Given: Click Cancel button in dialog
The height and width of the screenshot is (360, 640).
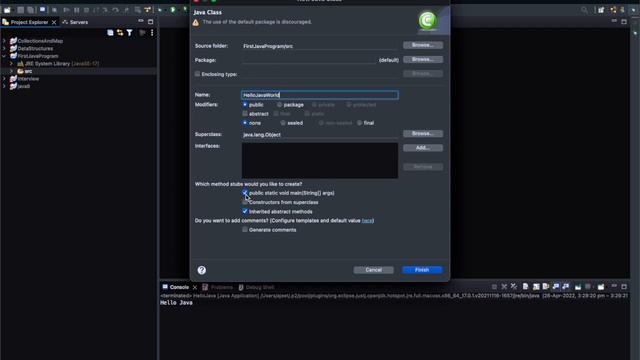Looking at the screenshot, I should point(373,270).
